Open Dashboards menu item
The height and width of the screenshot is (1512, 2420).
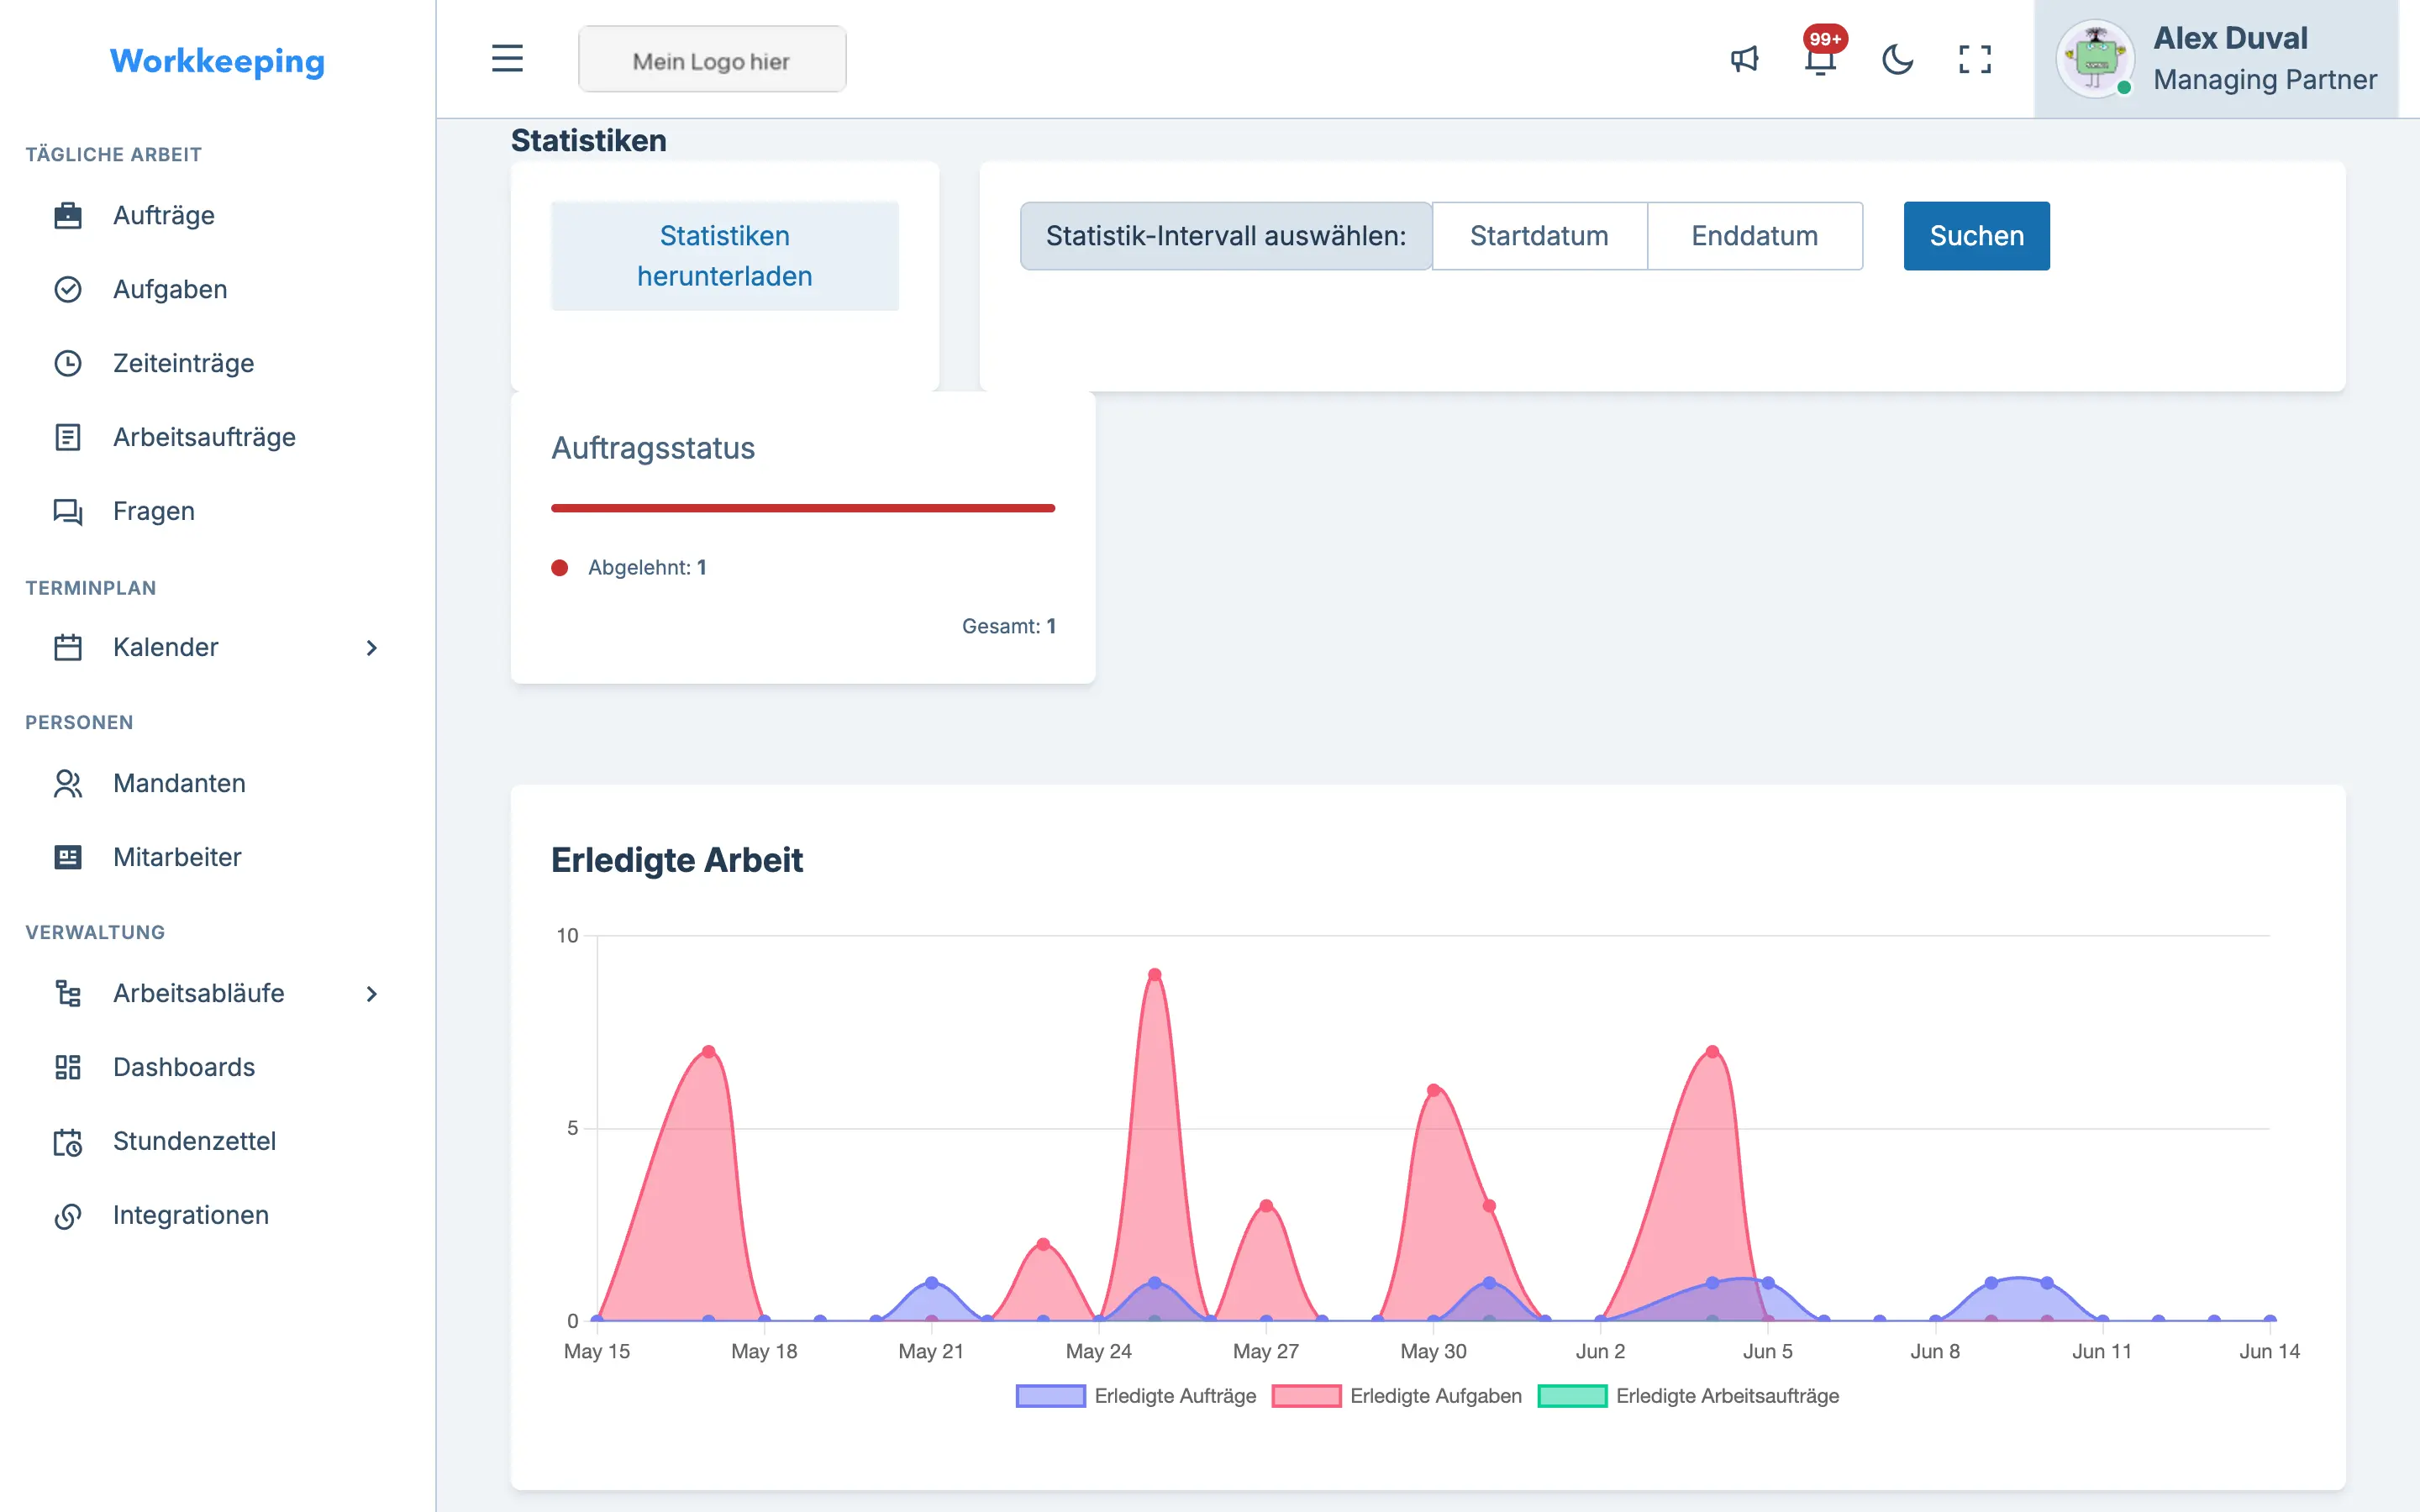184,1067
